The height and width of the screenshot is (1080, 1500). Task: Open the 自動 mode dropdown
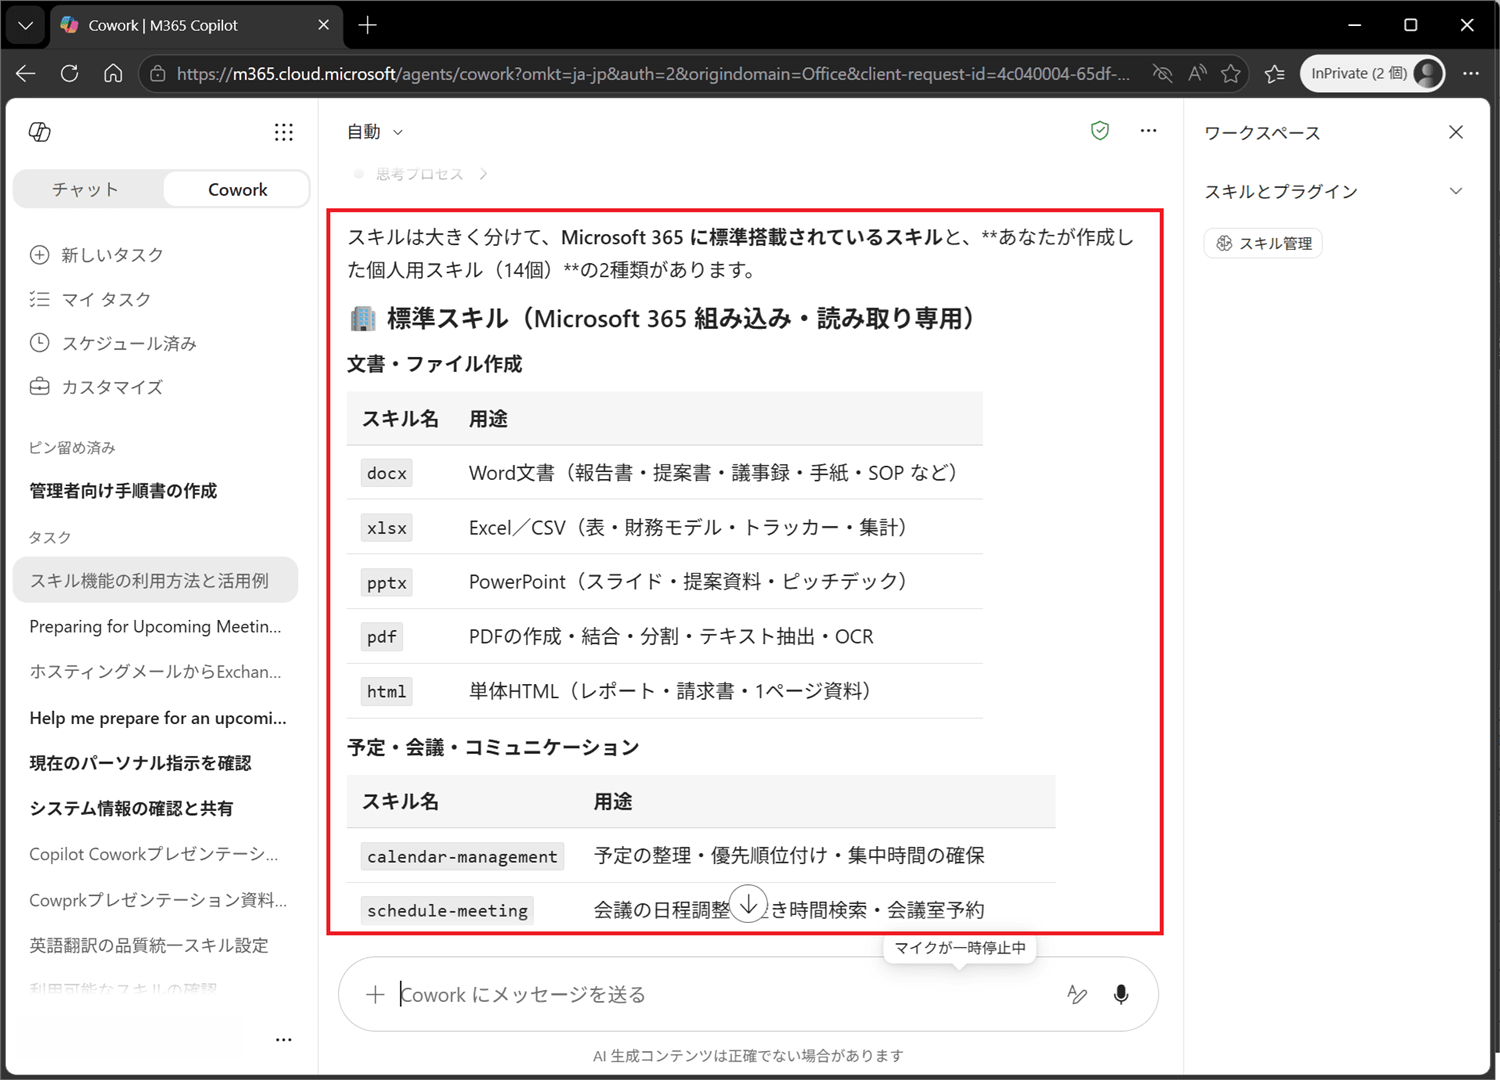[375, 132]
